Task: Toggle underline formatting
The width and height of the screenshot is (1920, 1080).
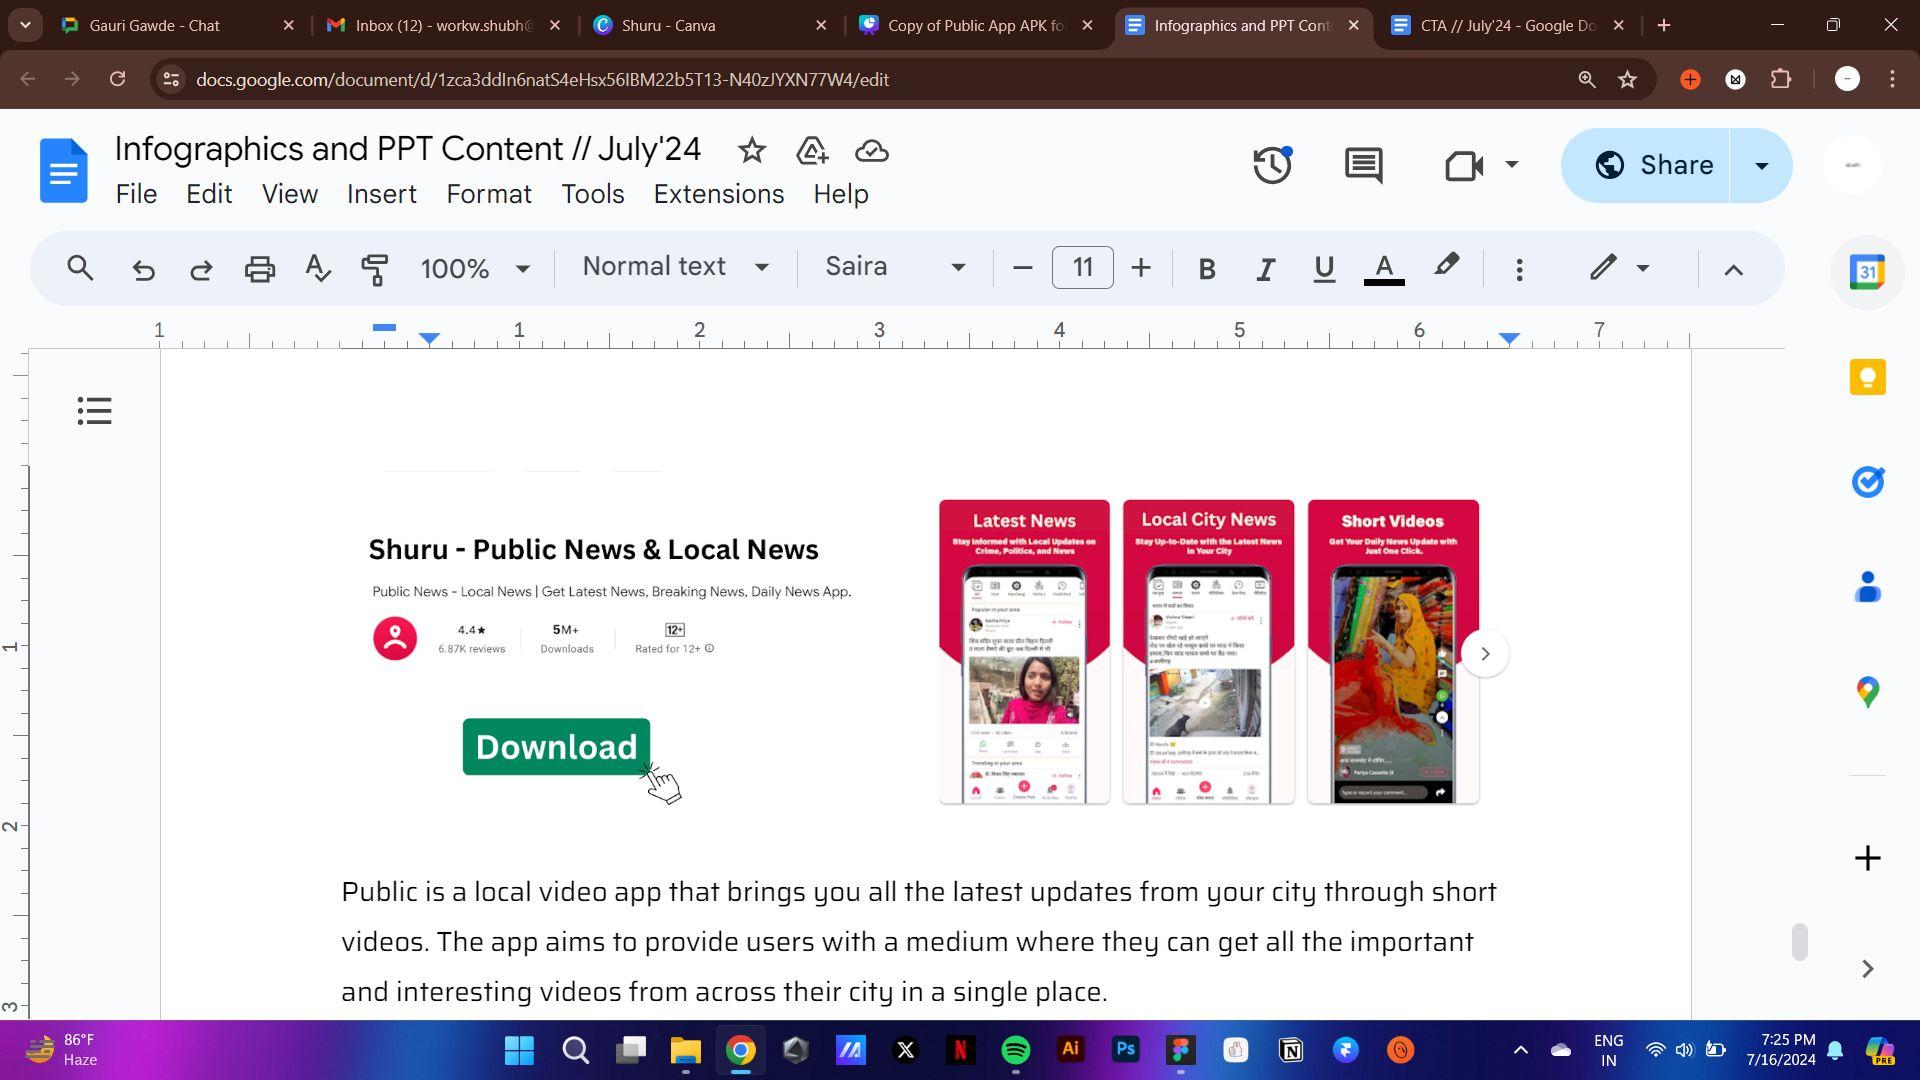Action: tap(1324, 268)
